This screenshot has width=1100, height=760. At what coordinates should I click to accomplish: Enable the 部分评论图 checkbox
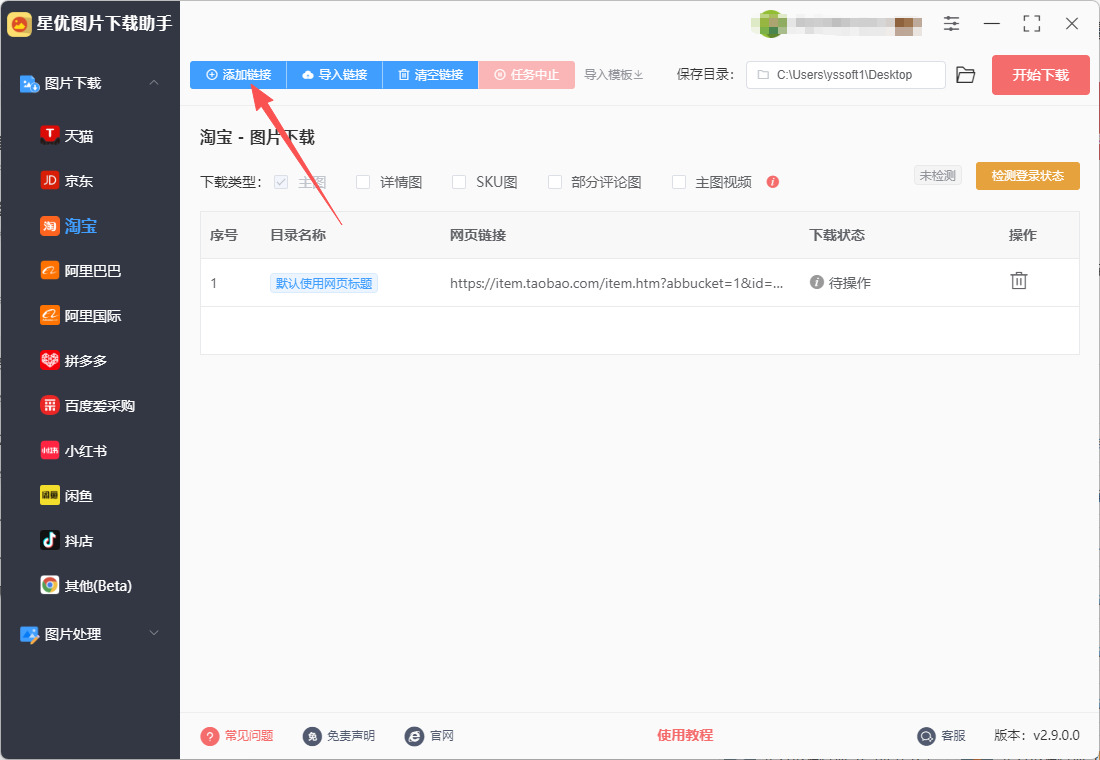pos(555,182)
